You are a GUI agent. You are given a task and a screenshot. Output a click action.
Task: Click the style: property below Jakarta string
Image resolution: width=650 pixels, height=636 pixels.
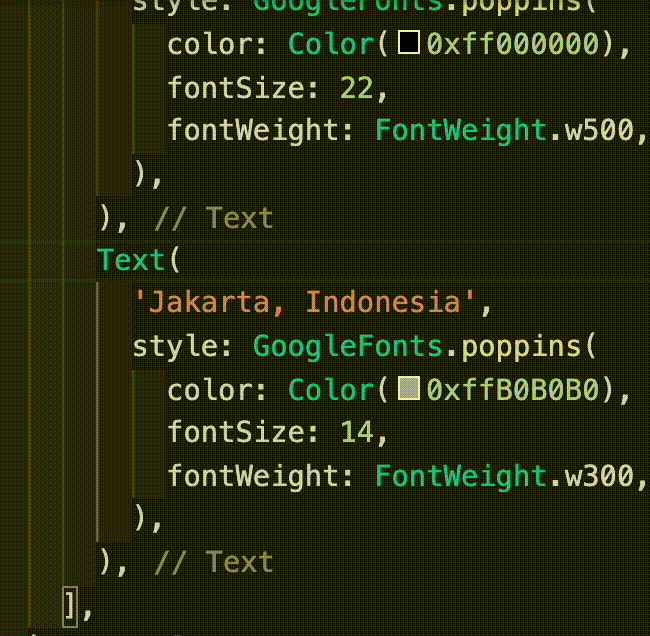(182, 347)
